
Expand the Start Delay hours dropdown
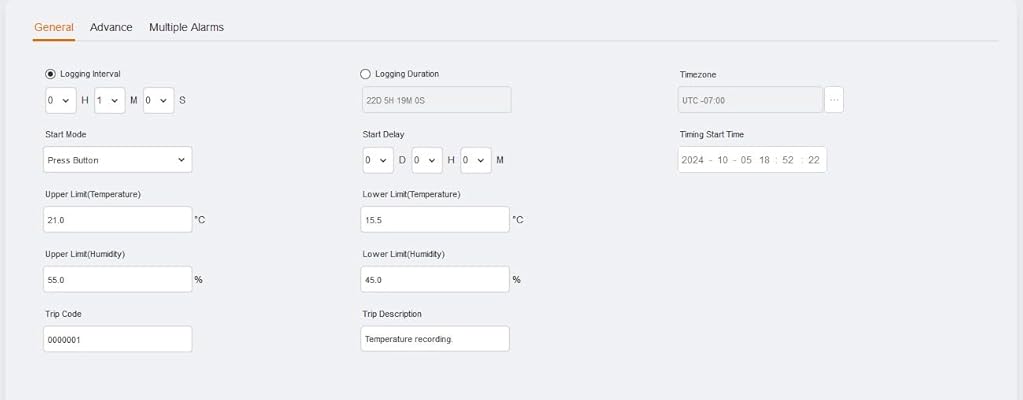point(427,160)
